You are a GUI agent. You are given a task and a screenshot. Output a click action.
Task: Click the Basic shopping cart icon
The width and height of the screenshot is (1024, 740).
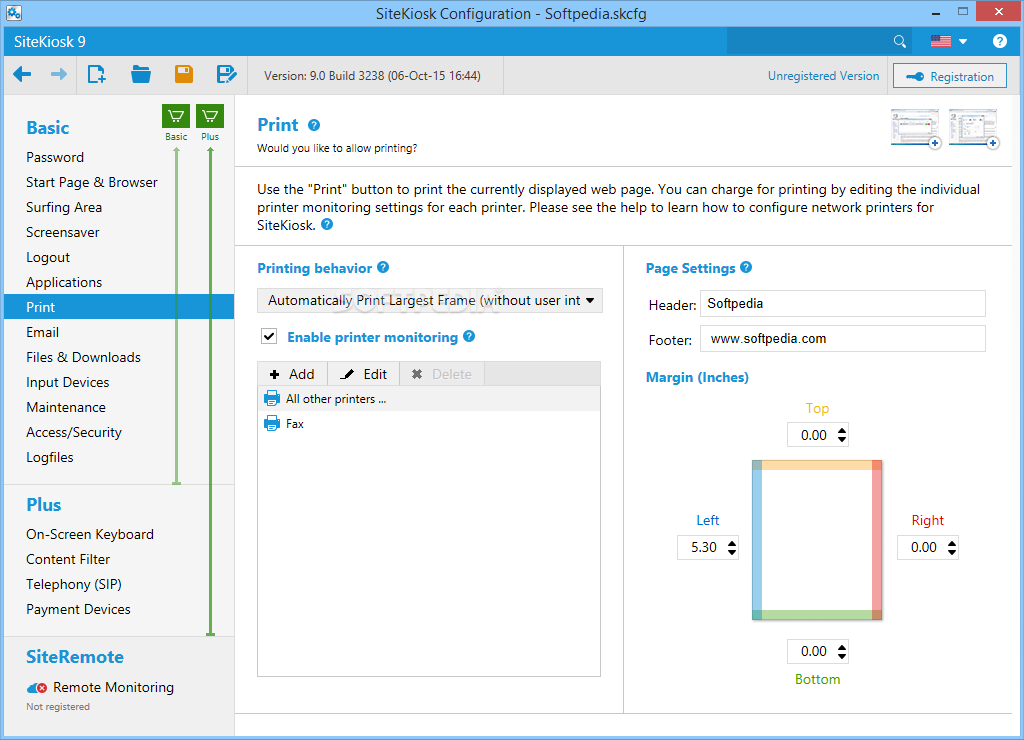point(176,117)
